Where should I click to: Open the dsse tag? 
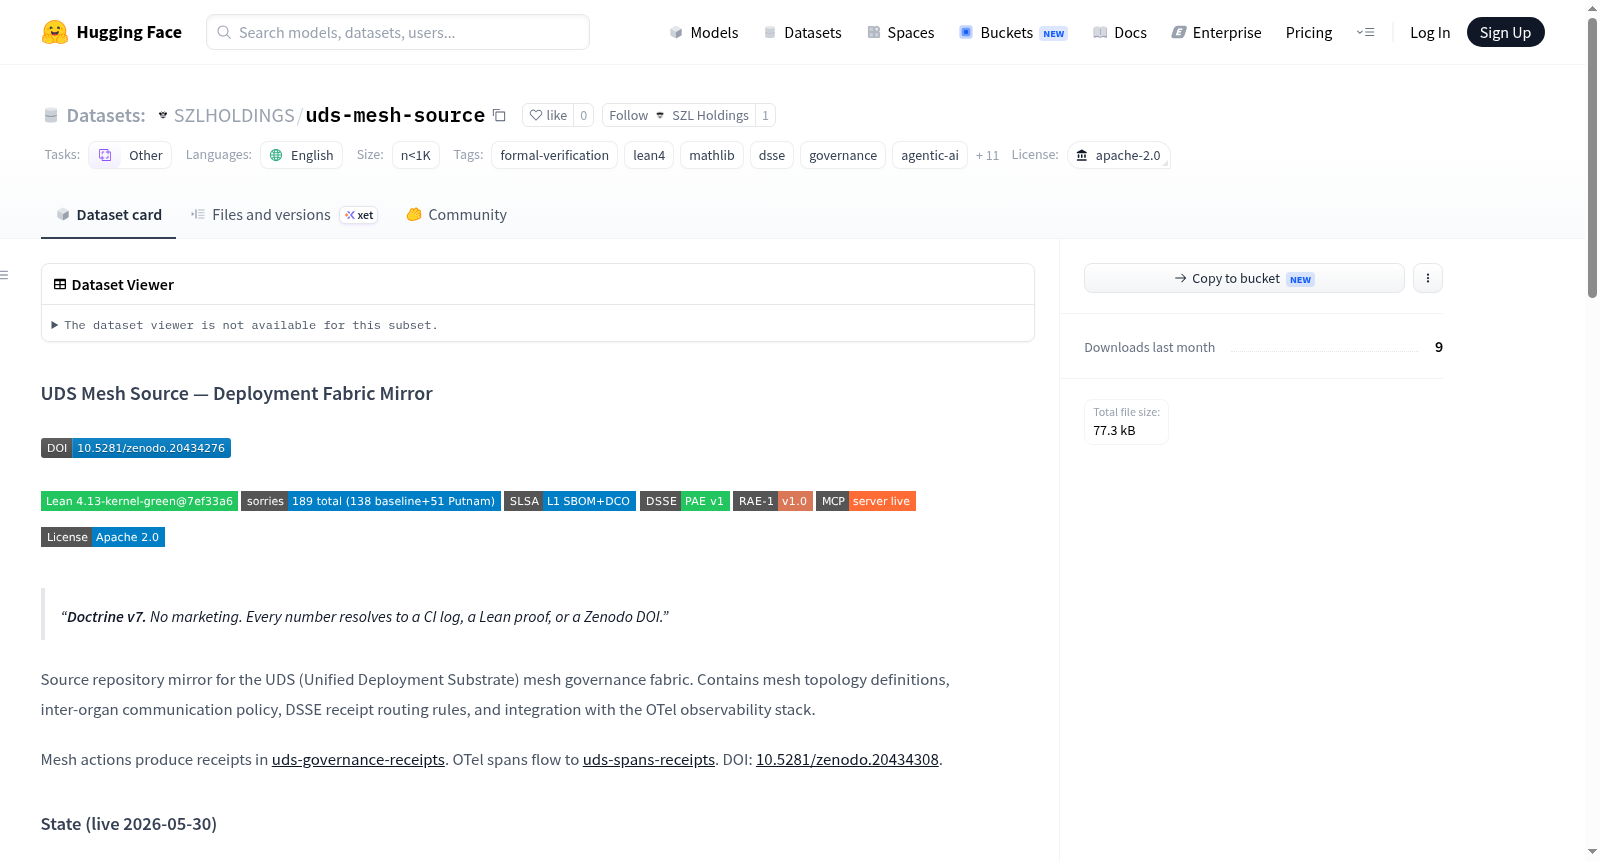772,155
